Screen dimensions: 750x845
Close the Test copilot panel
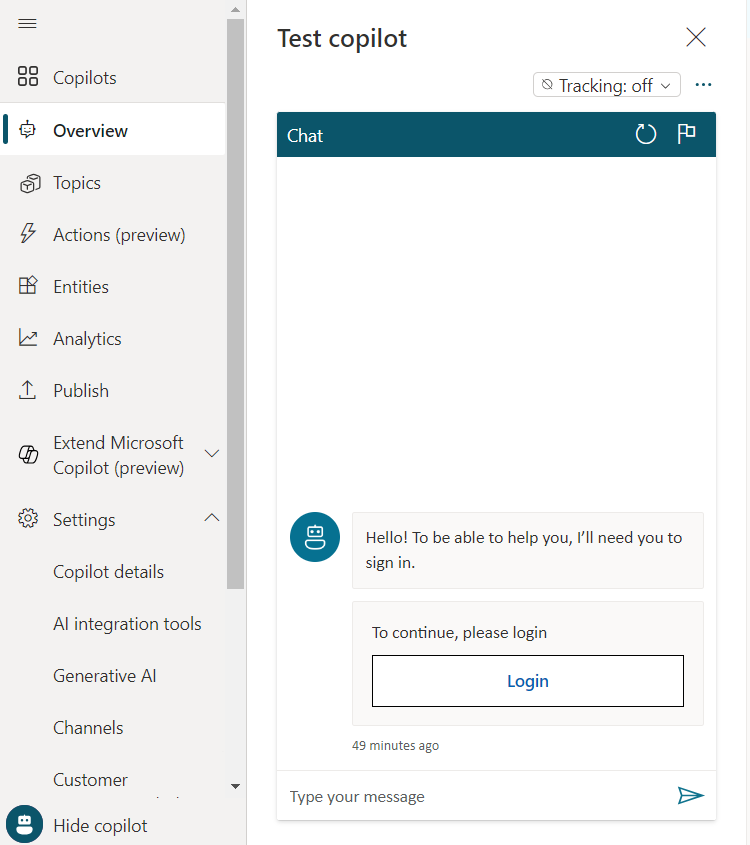[x=695, y=38]
